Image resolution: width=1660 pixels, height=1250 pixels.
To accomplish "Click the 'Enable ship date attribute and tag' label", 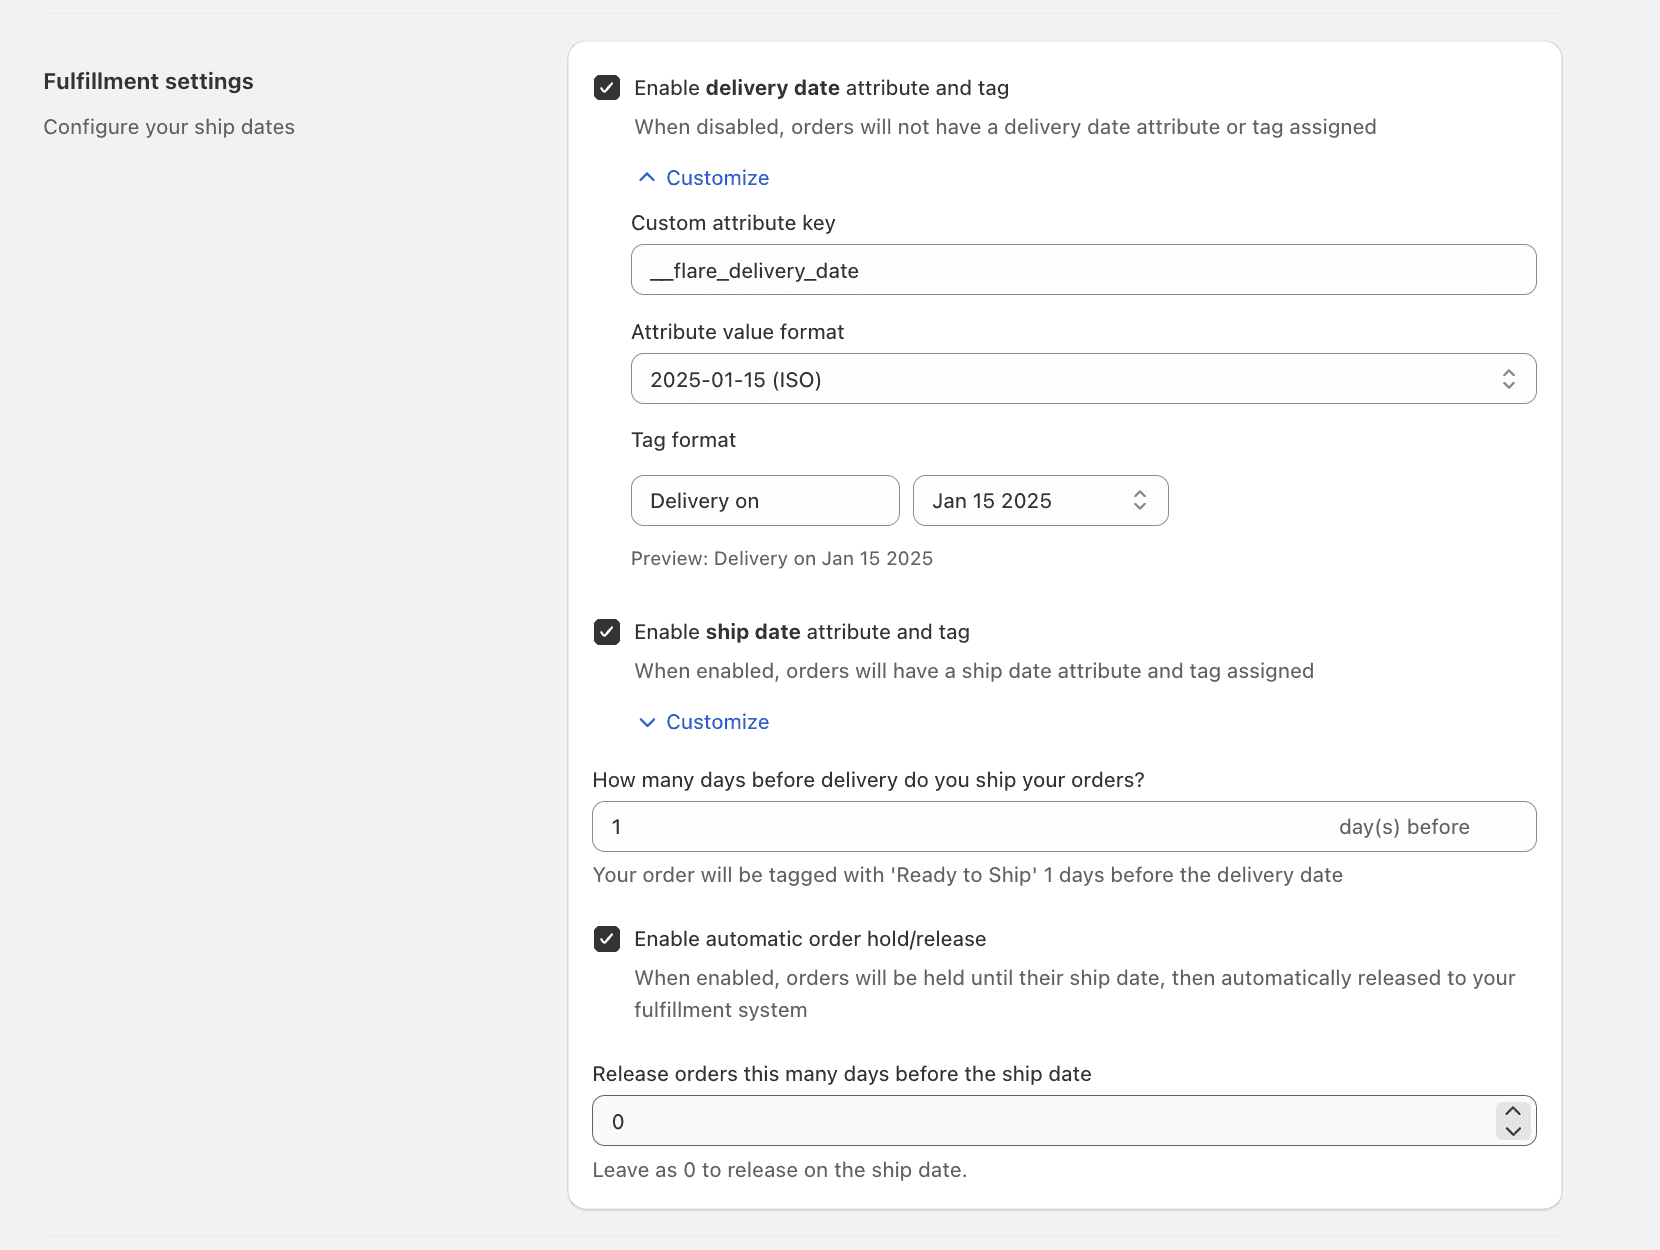I will click(x=801, y=632).
